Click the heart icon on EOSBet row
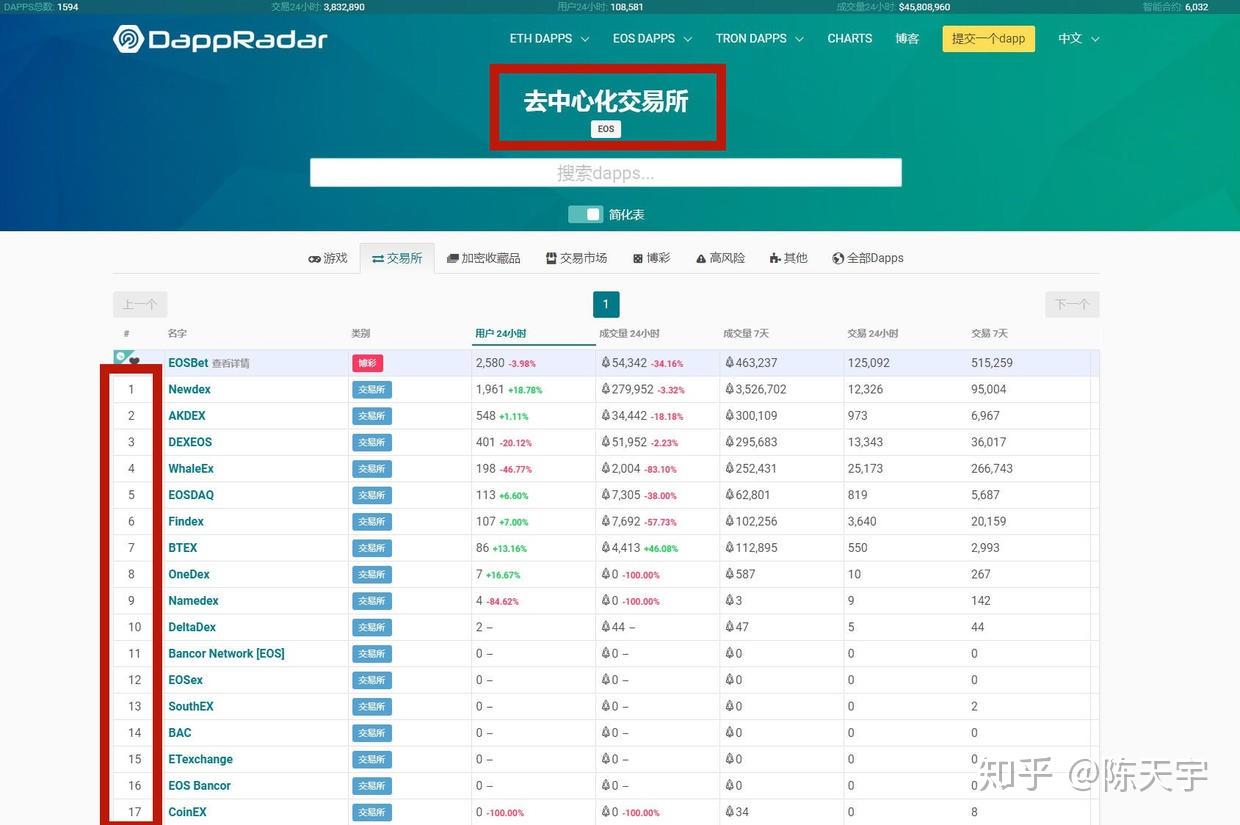This screenshot has height=825, width=1240. pos(134,362)
